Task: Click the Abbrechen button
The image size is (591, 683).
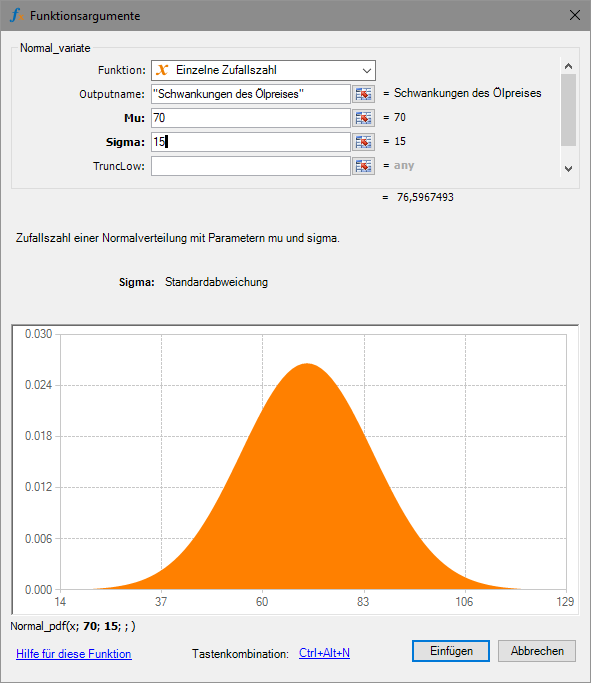Action: (537, 651)
